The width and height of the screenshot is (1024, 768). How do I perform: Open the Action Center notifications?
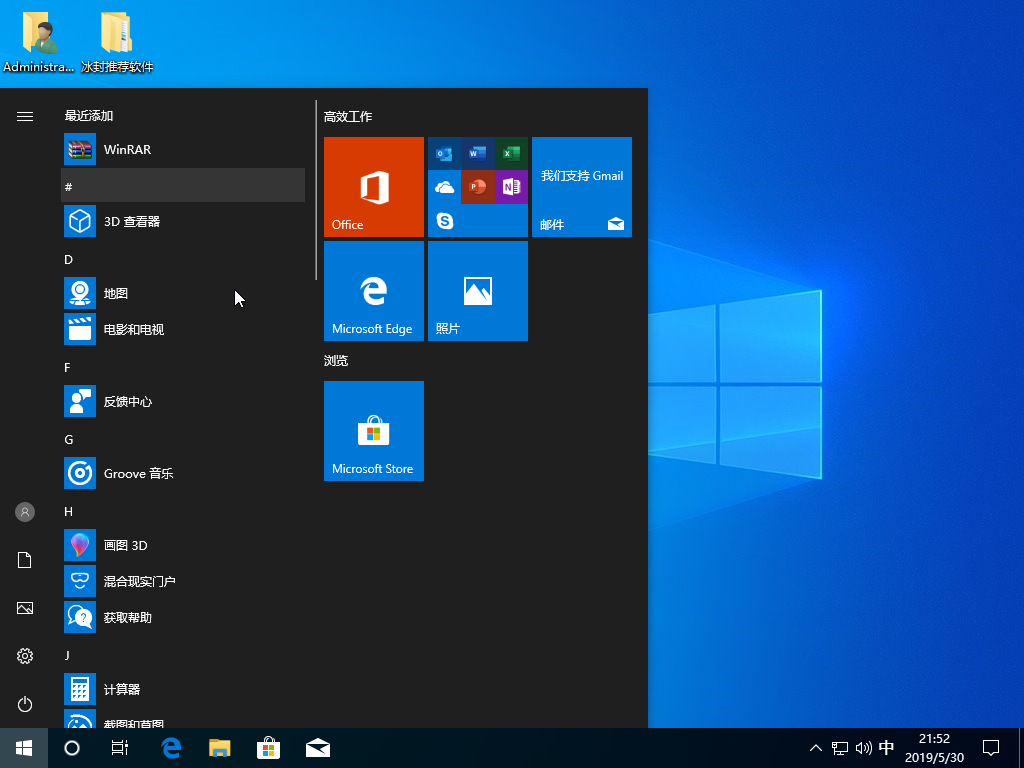click(991, 748)
